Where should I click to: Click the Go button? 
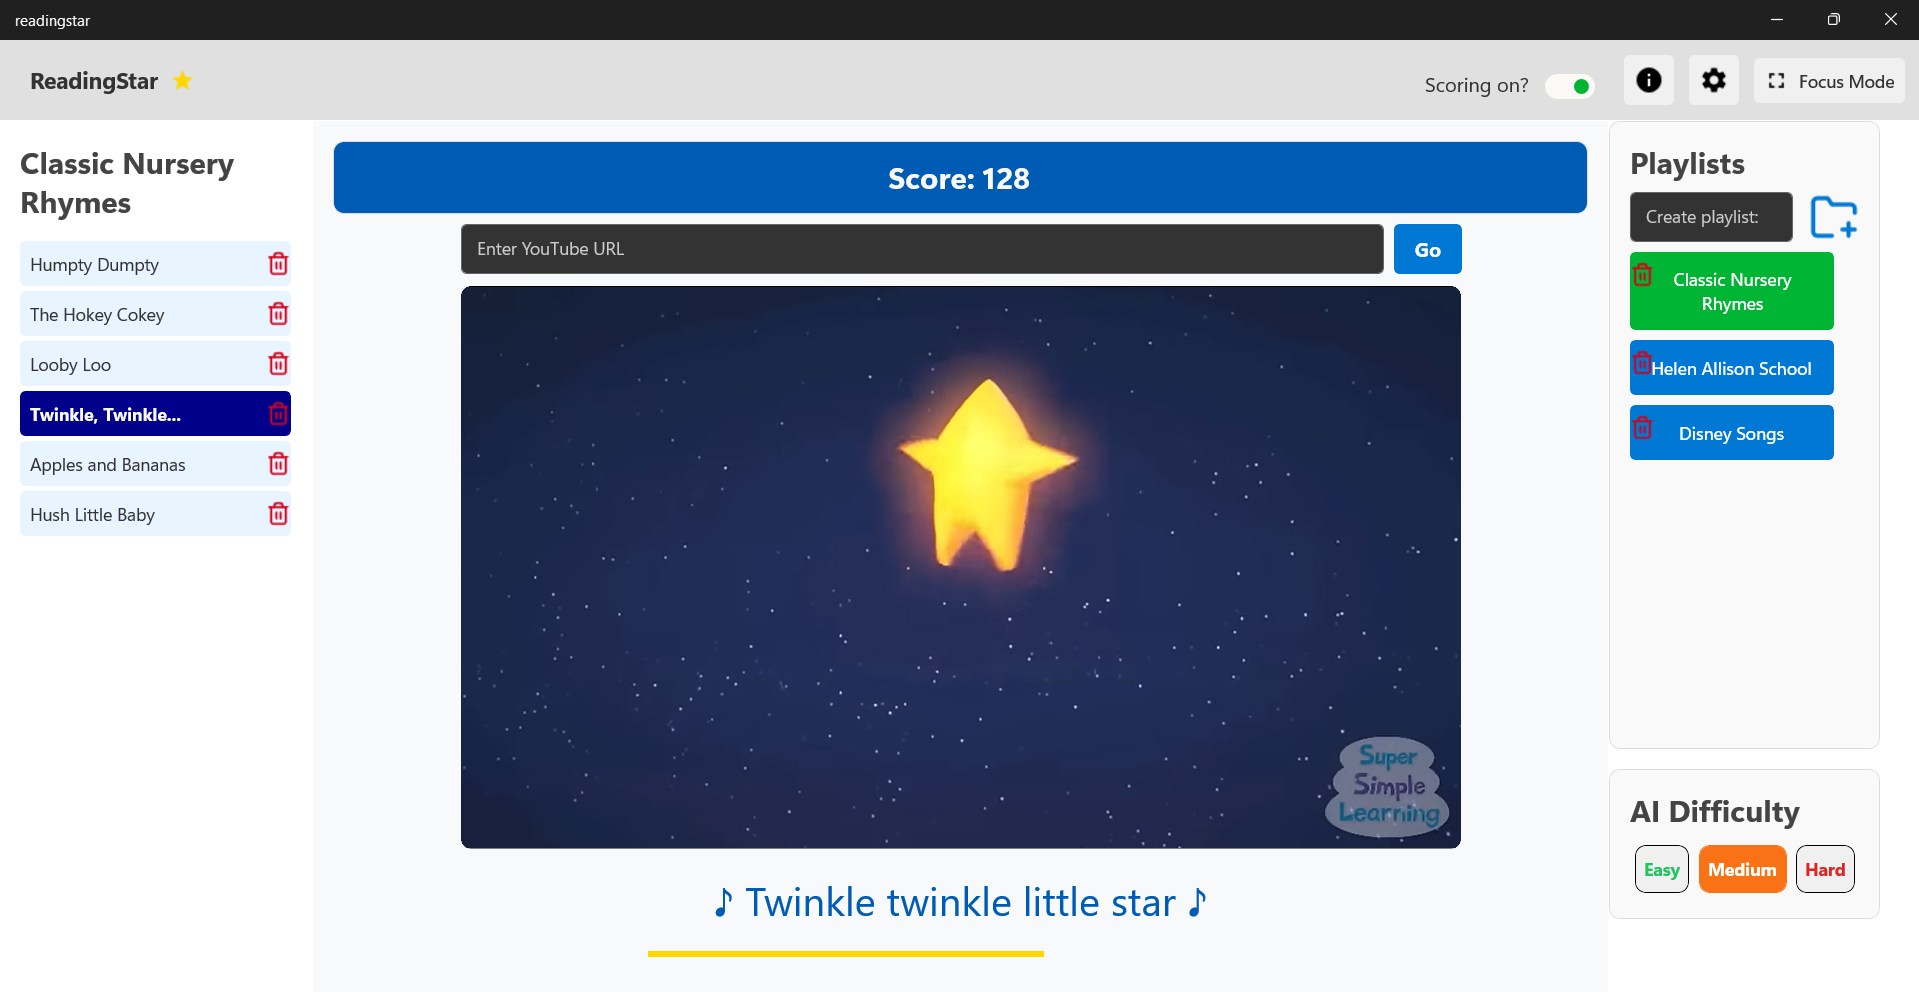[x=1427, y=249]
